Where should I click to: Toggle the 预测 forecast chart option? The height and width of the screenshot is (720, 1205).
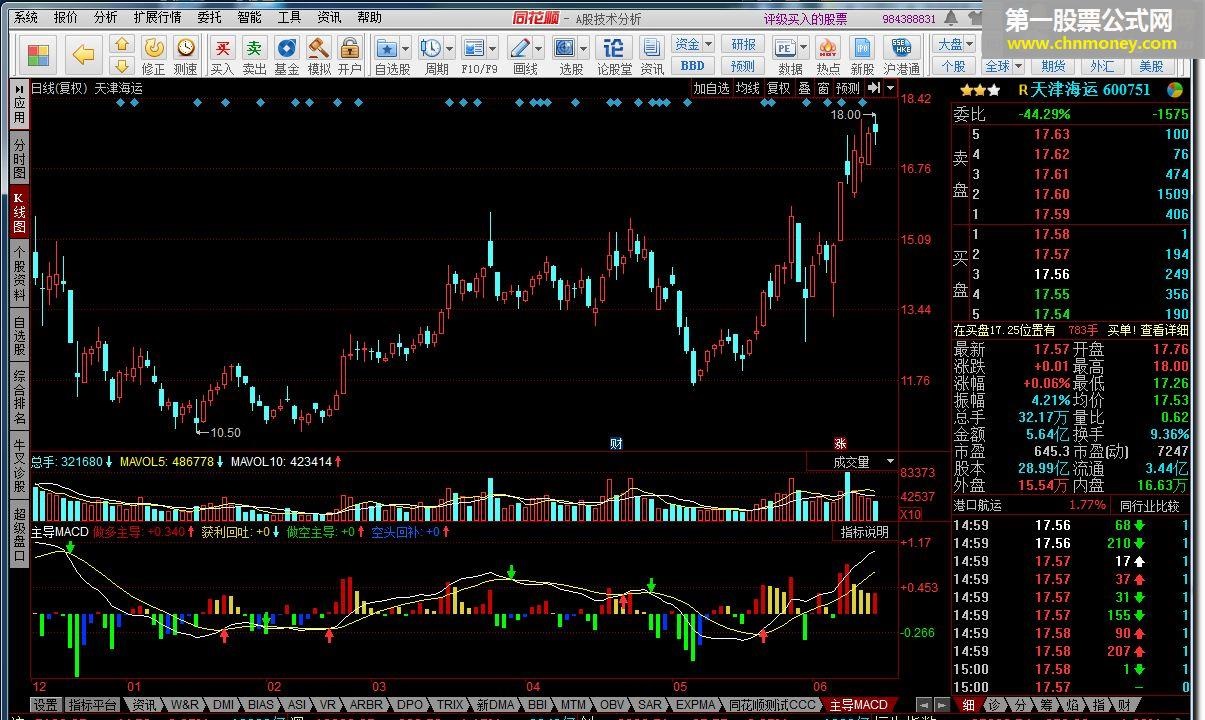click(848, 88)
